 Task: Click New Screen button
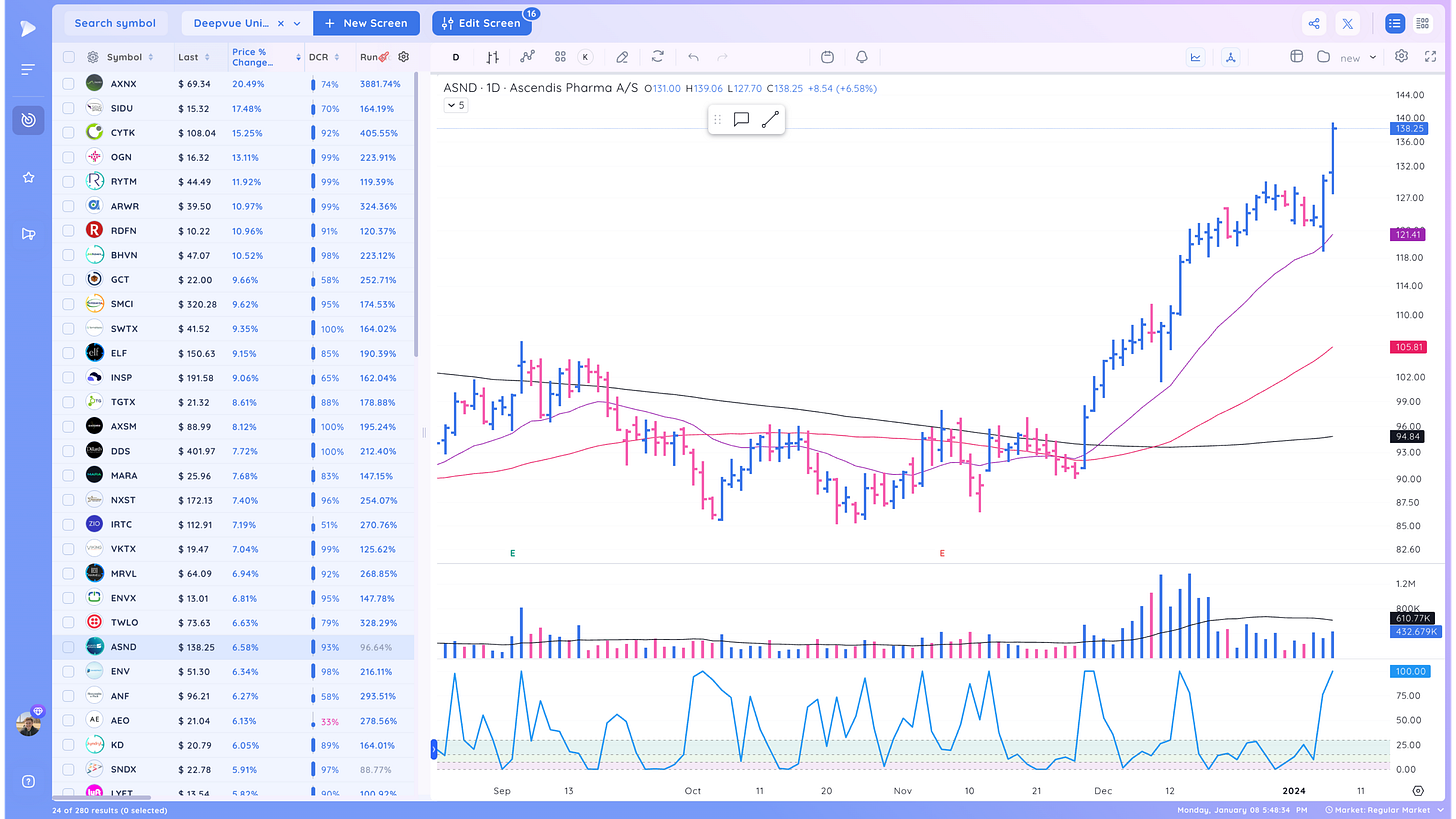coord(366,23)
